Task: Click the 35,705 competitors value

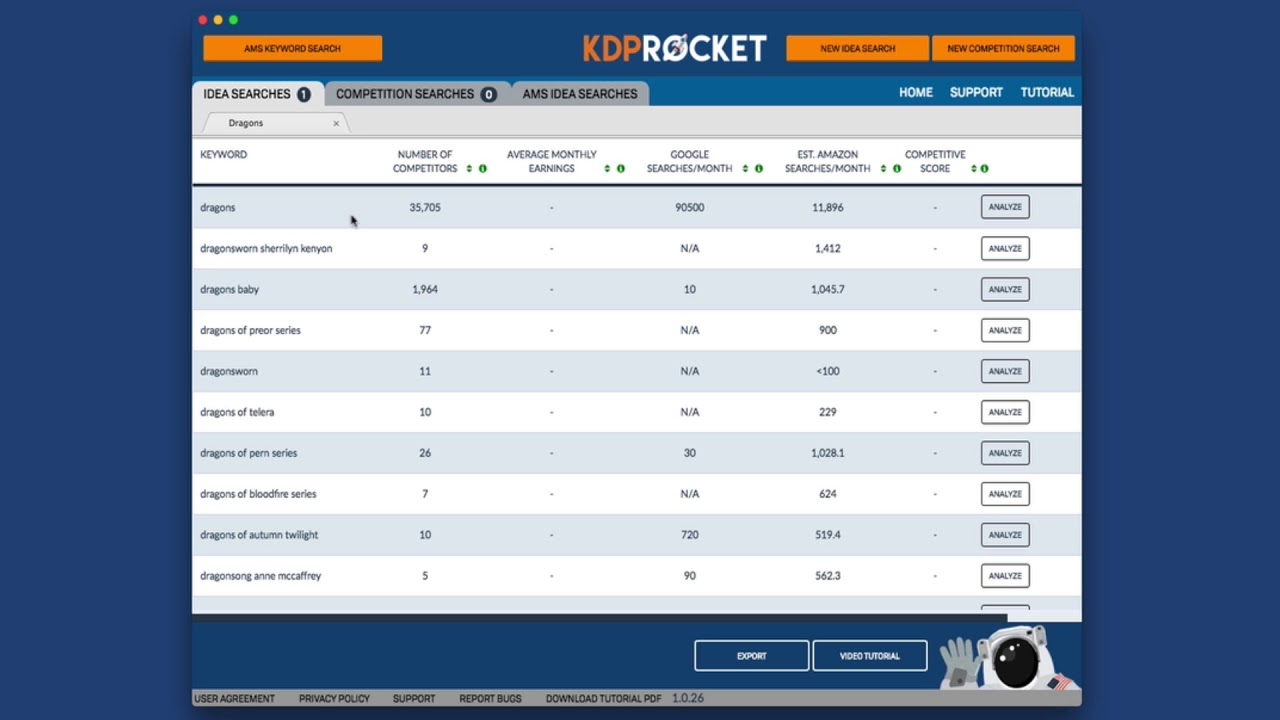Action: (x=425, y=208)
